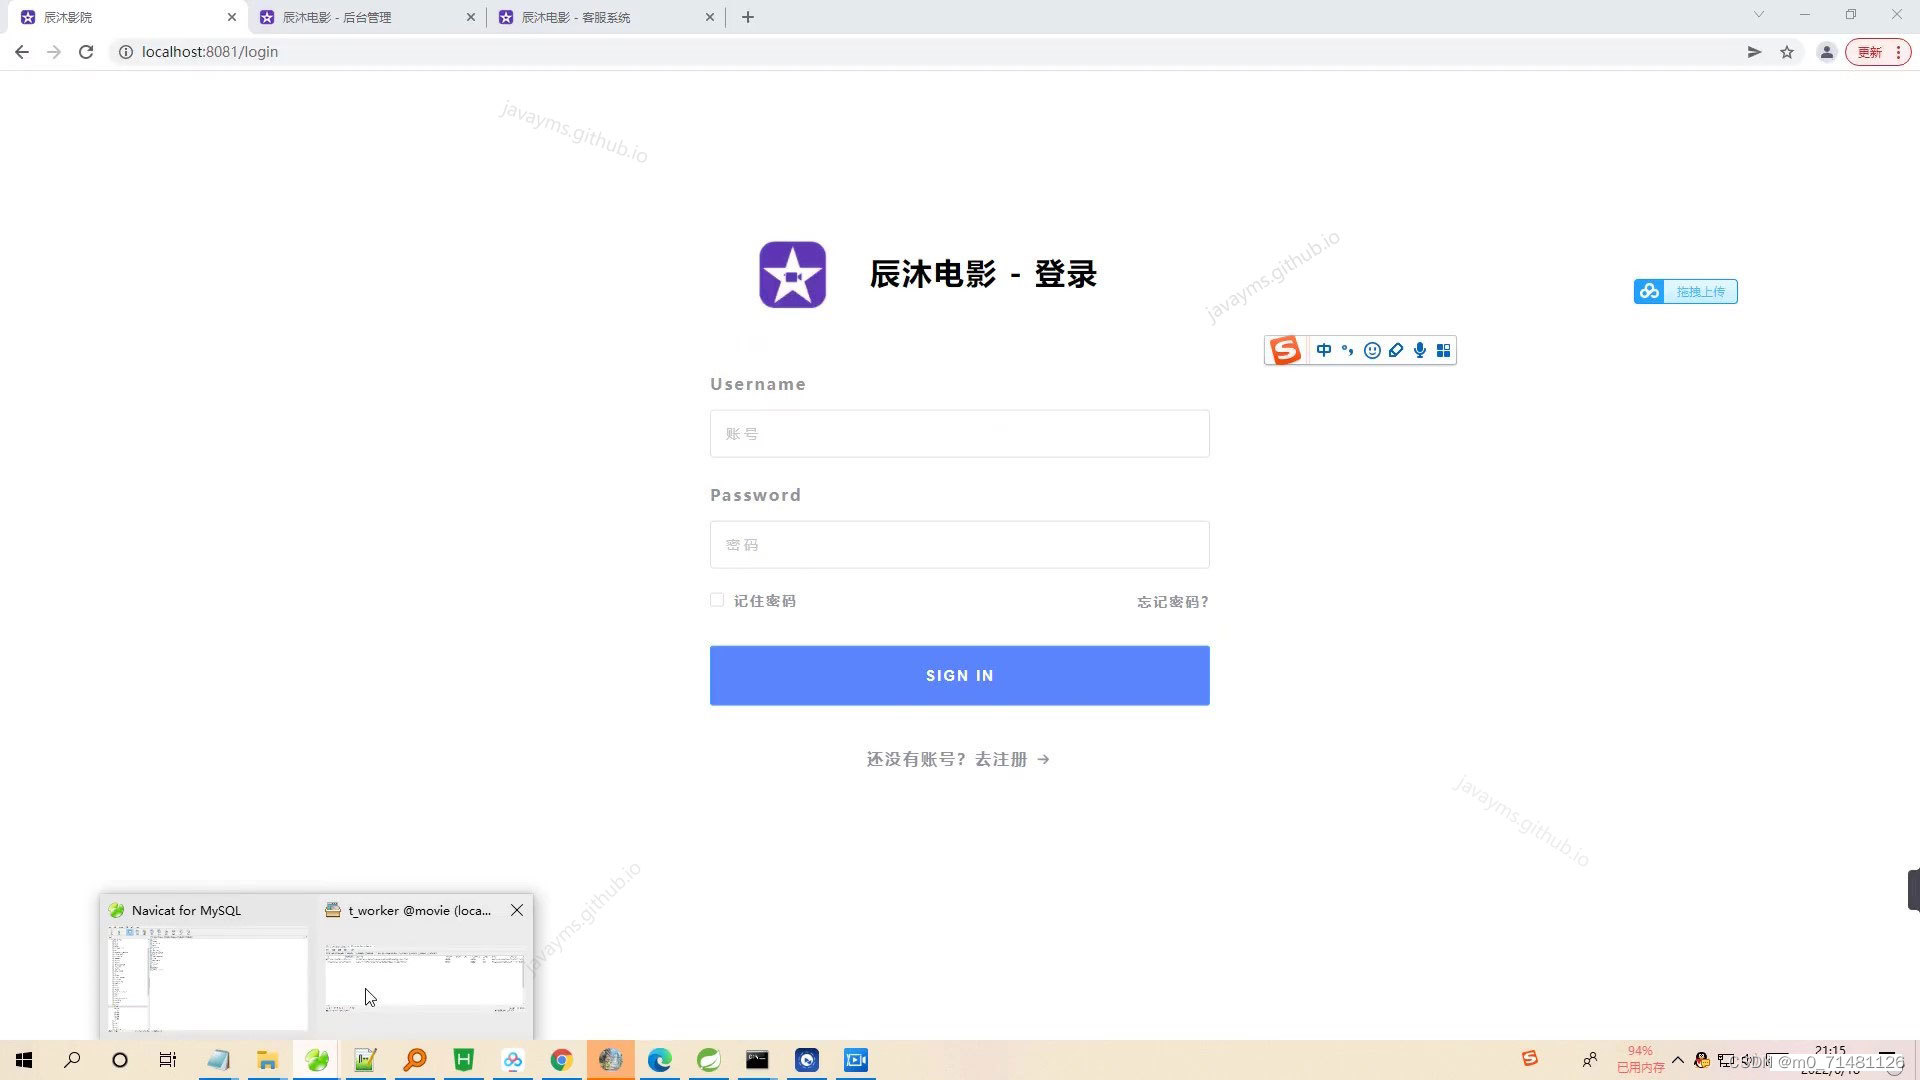Open Sogou toolbox grid icon
This screenshot has height=1080, width=1920.
(1443, 350)
